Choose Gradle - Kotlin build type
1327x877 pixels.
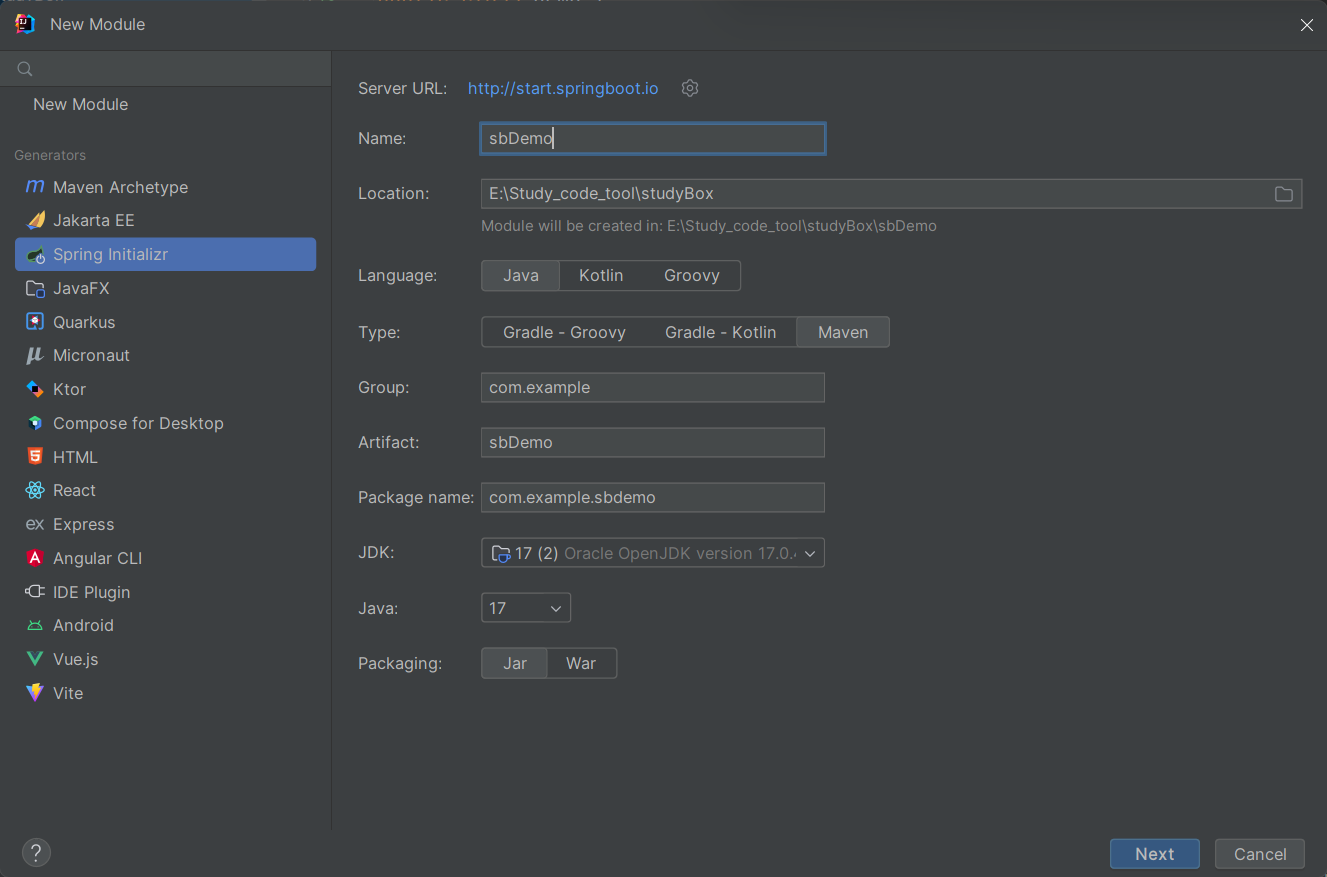pyautogui.click(x=721, y=332)
